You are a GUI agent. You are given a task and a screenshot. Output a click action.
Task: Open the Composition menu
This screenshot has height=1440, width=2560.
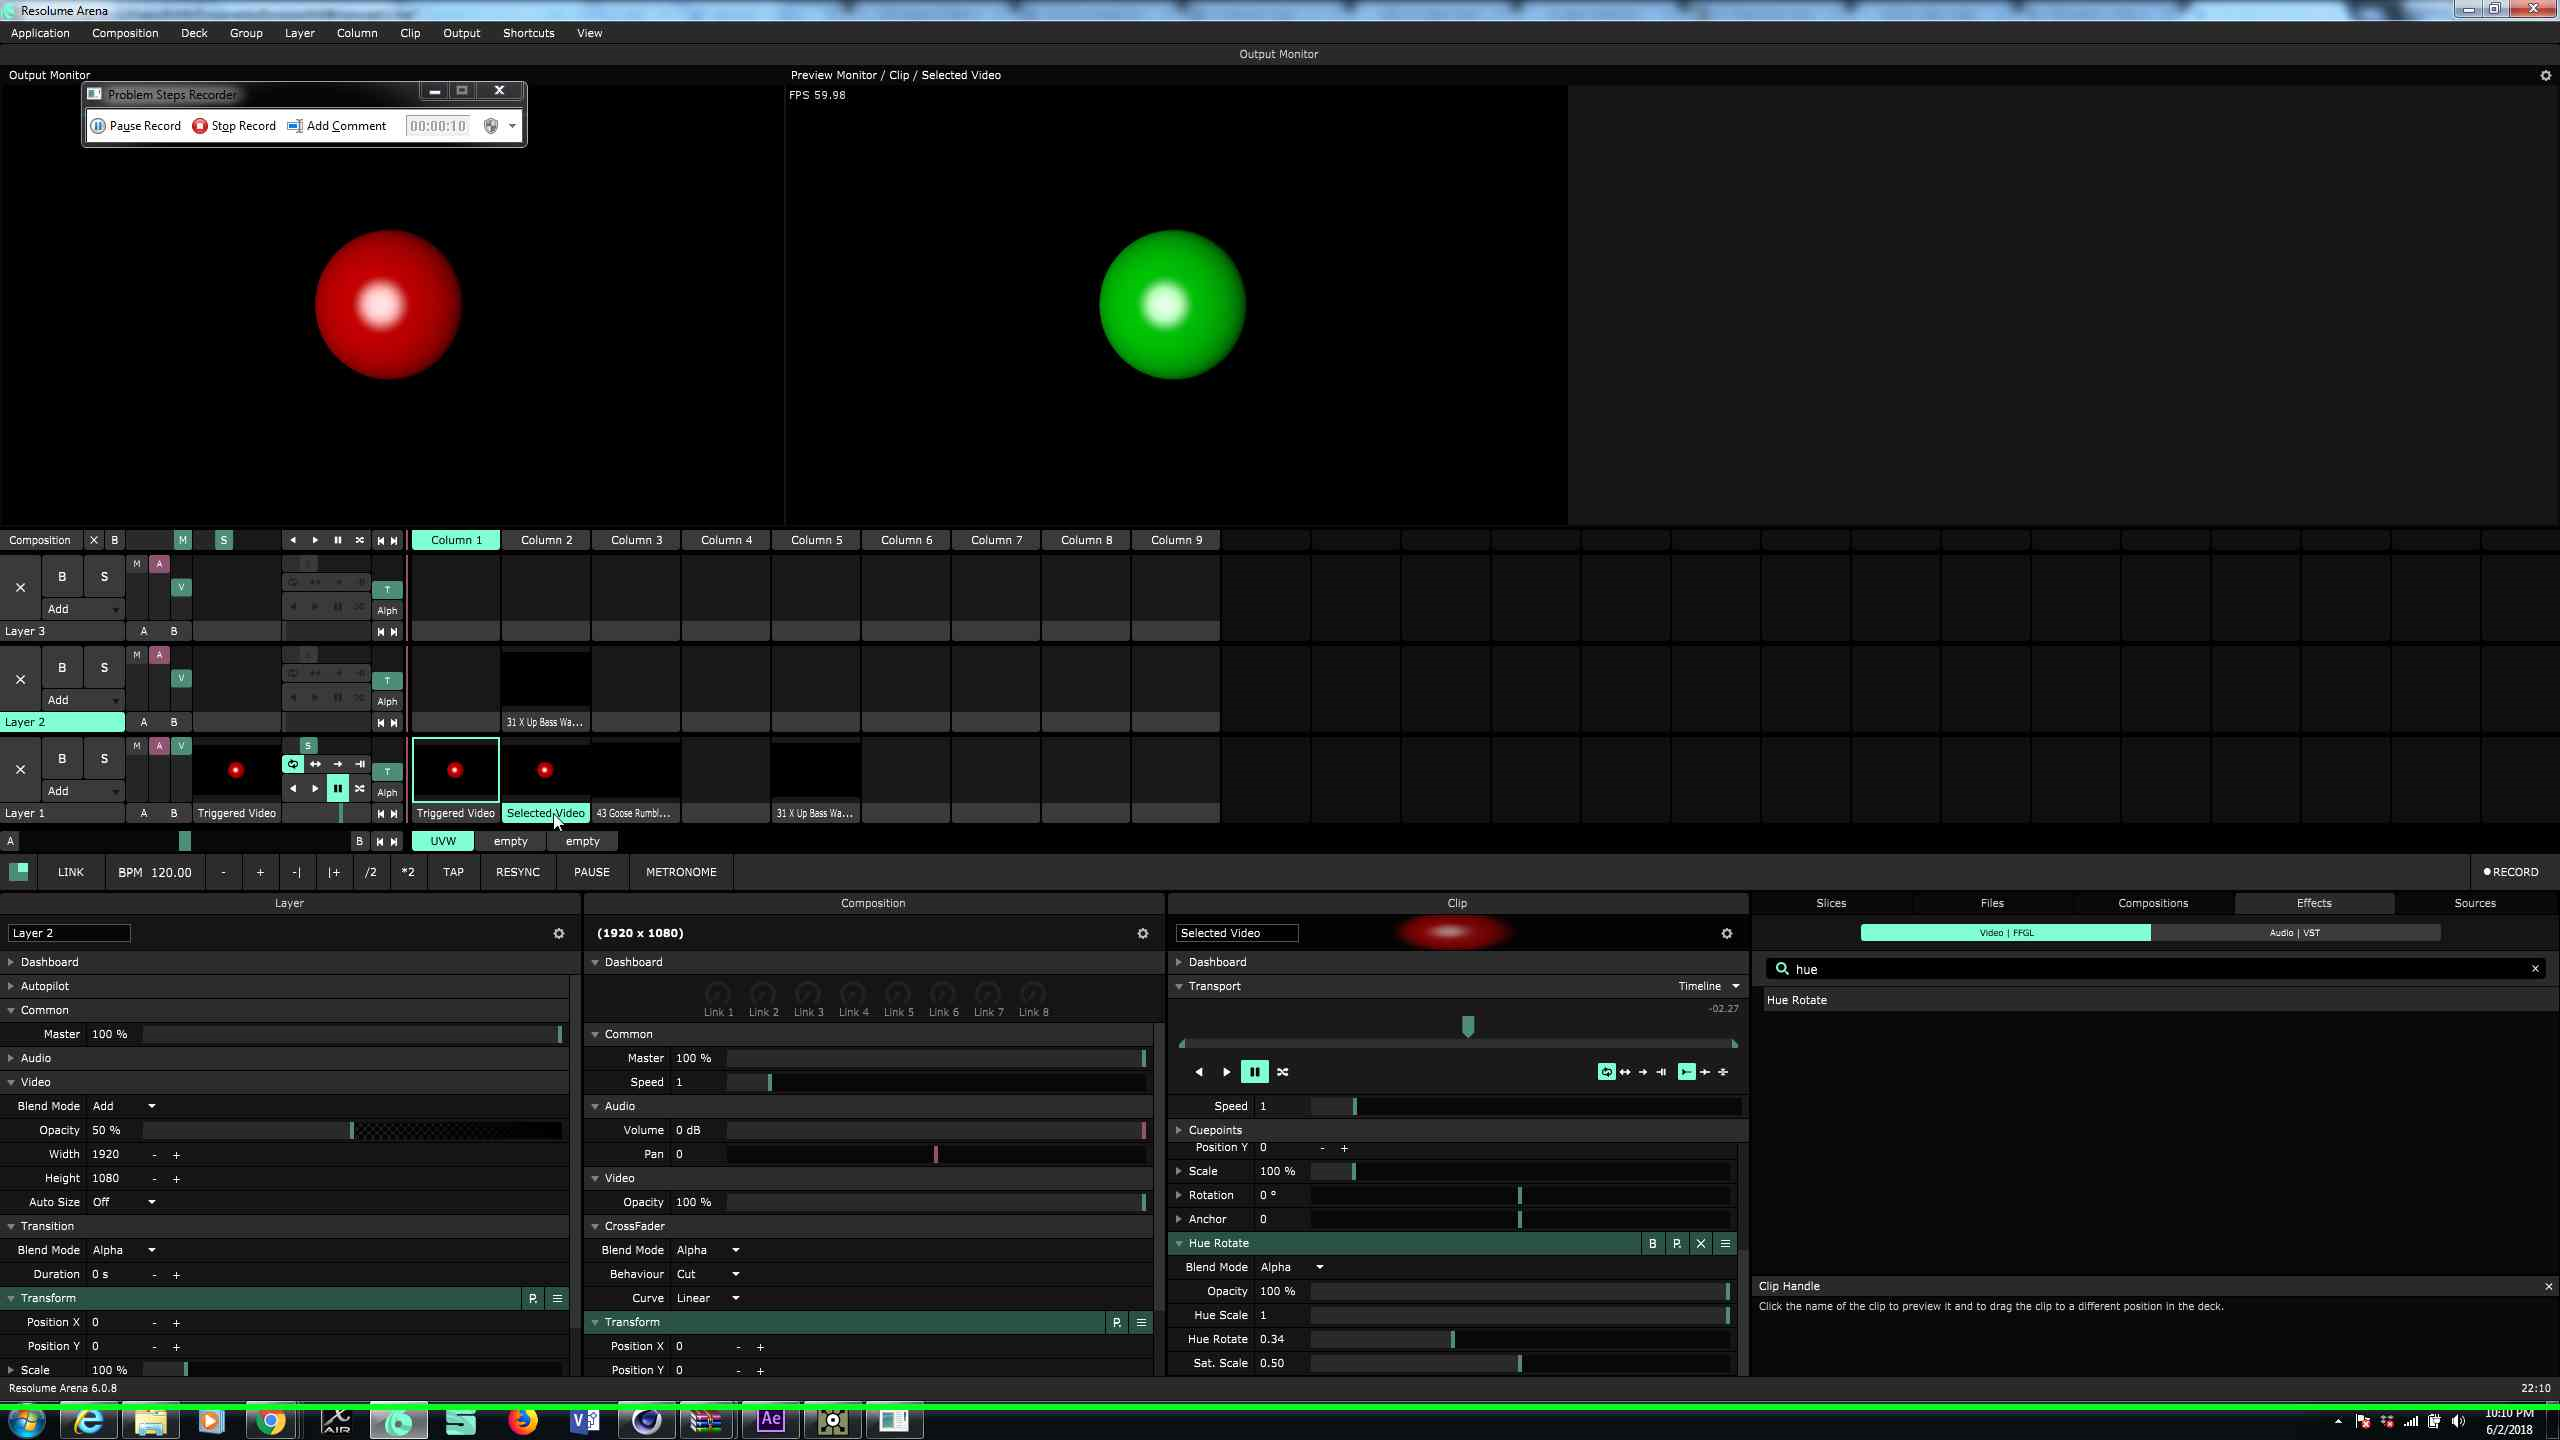125,33
